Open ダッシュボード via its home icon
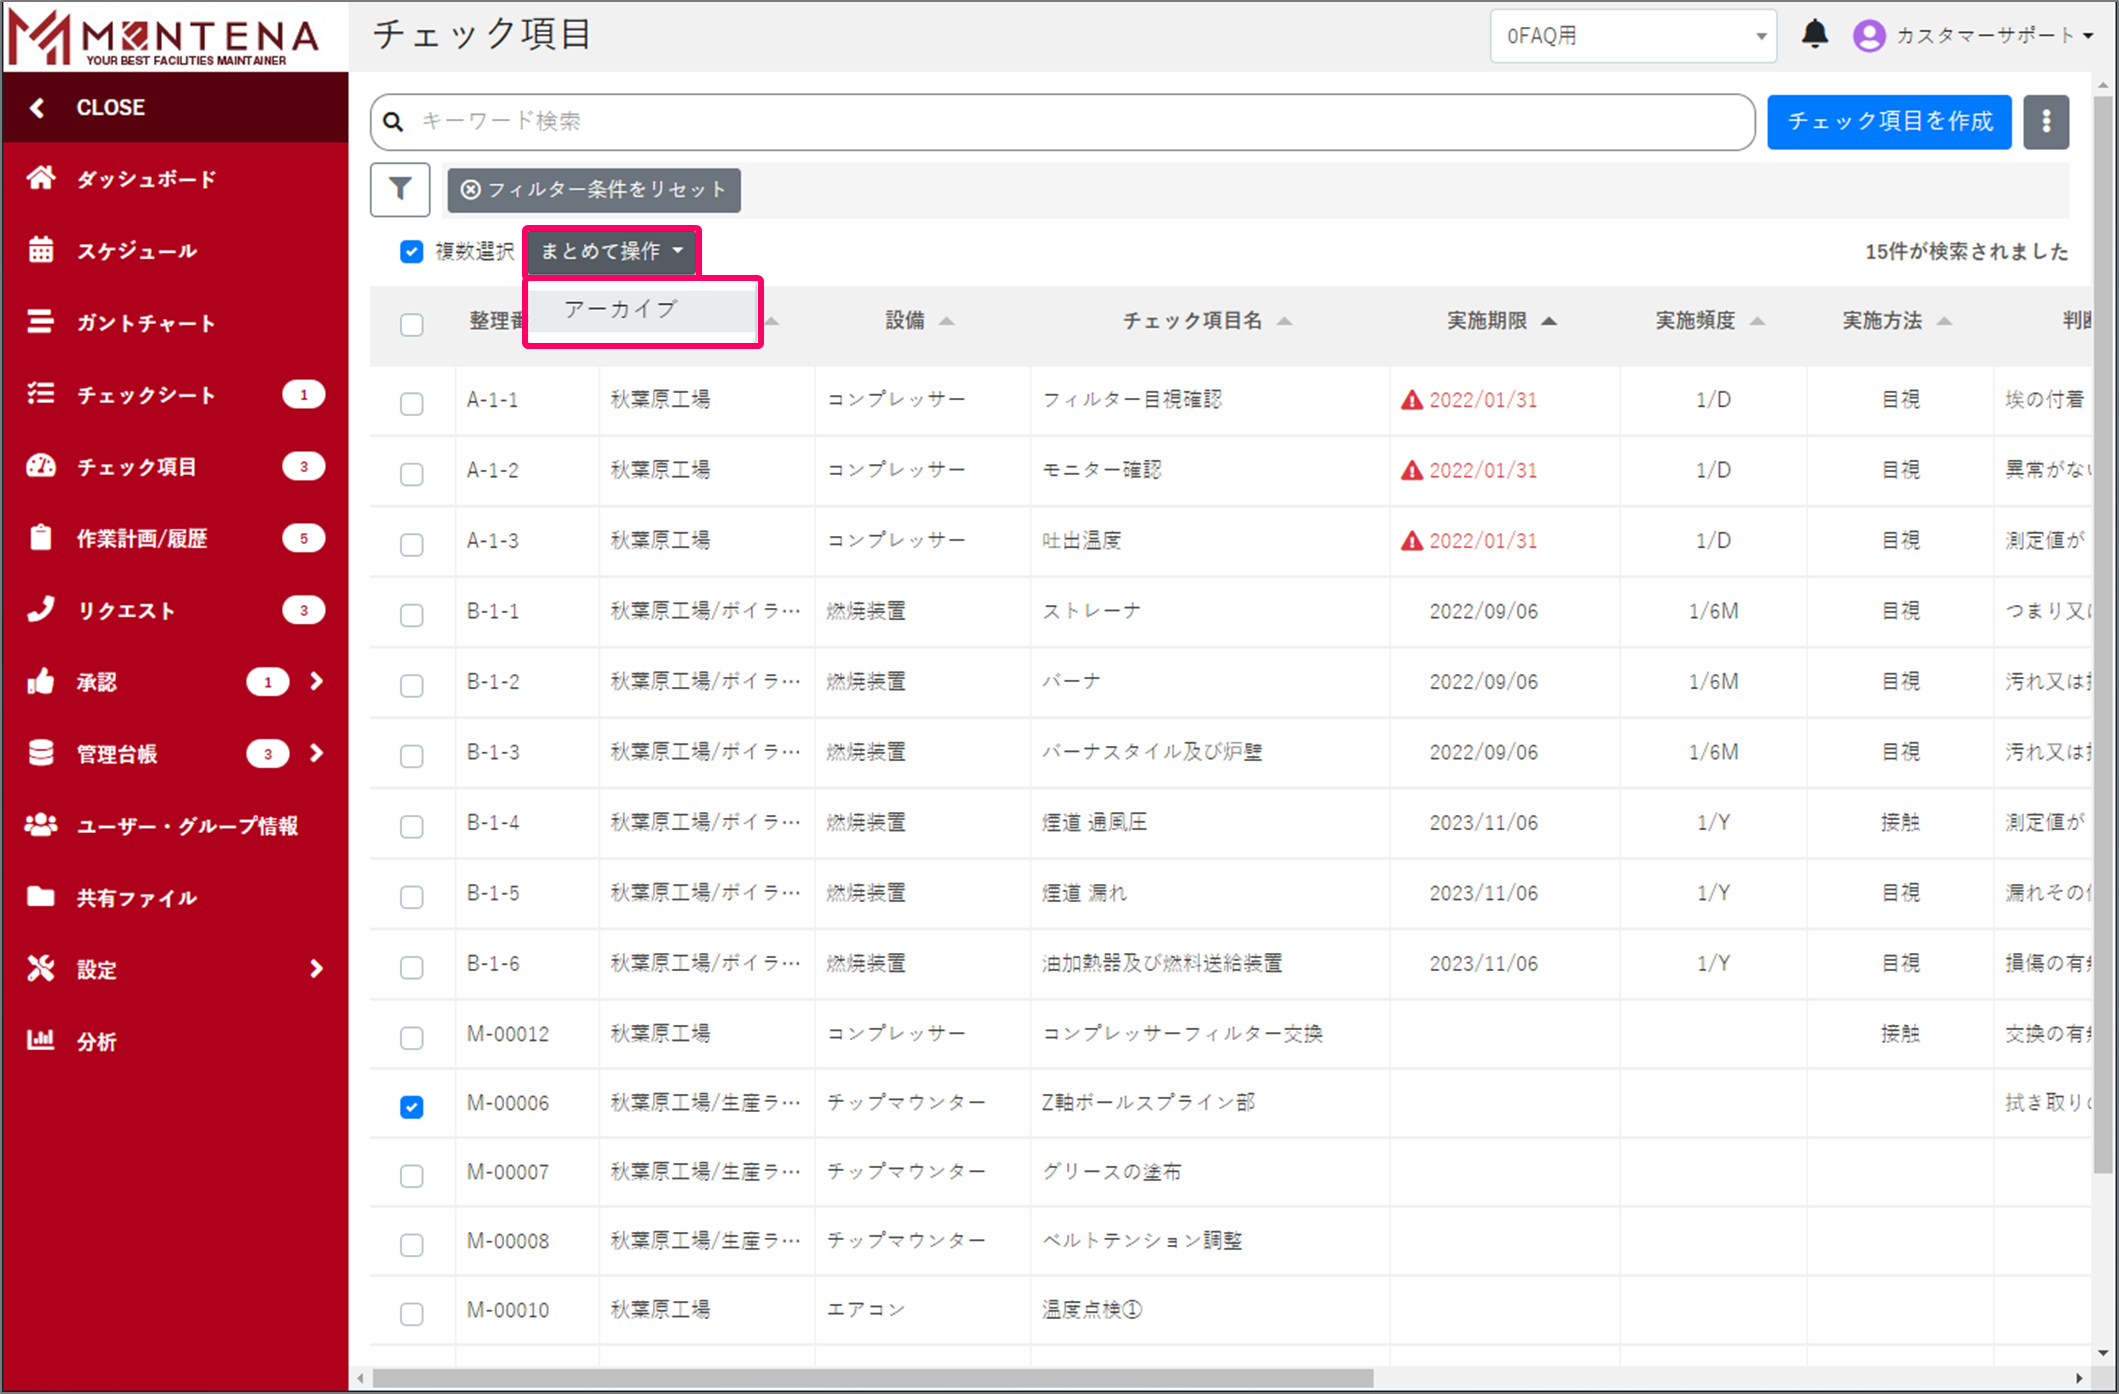This screenshot has height=1394, width=2119. [41, 179]
